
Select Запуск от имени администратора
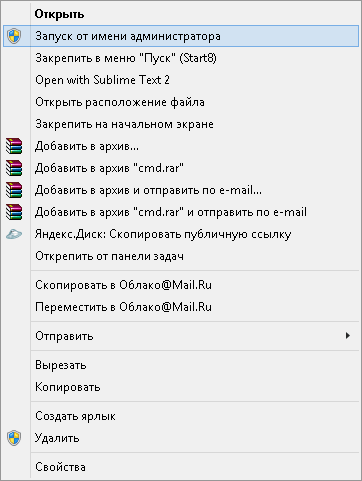(181, 36)
